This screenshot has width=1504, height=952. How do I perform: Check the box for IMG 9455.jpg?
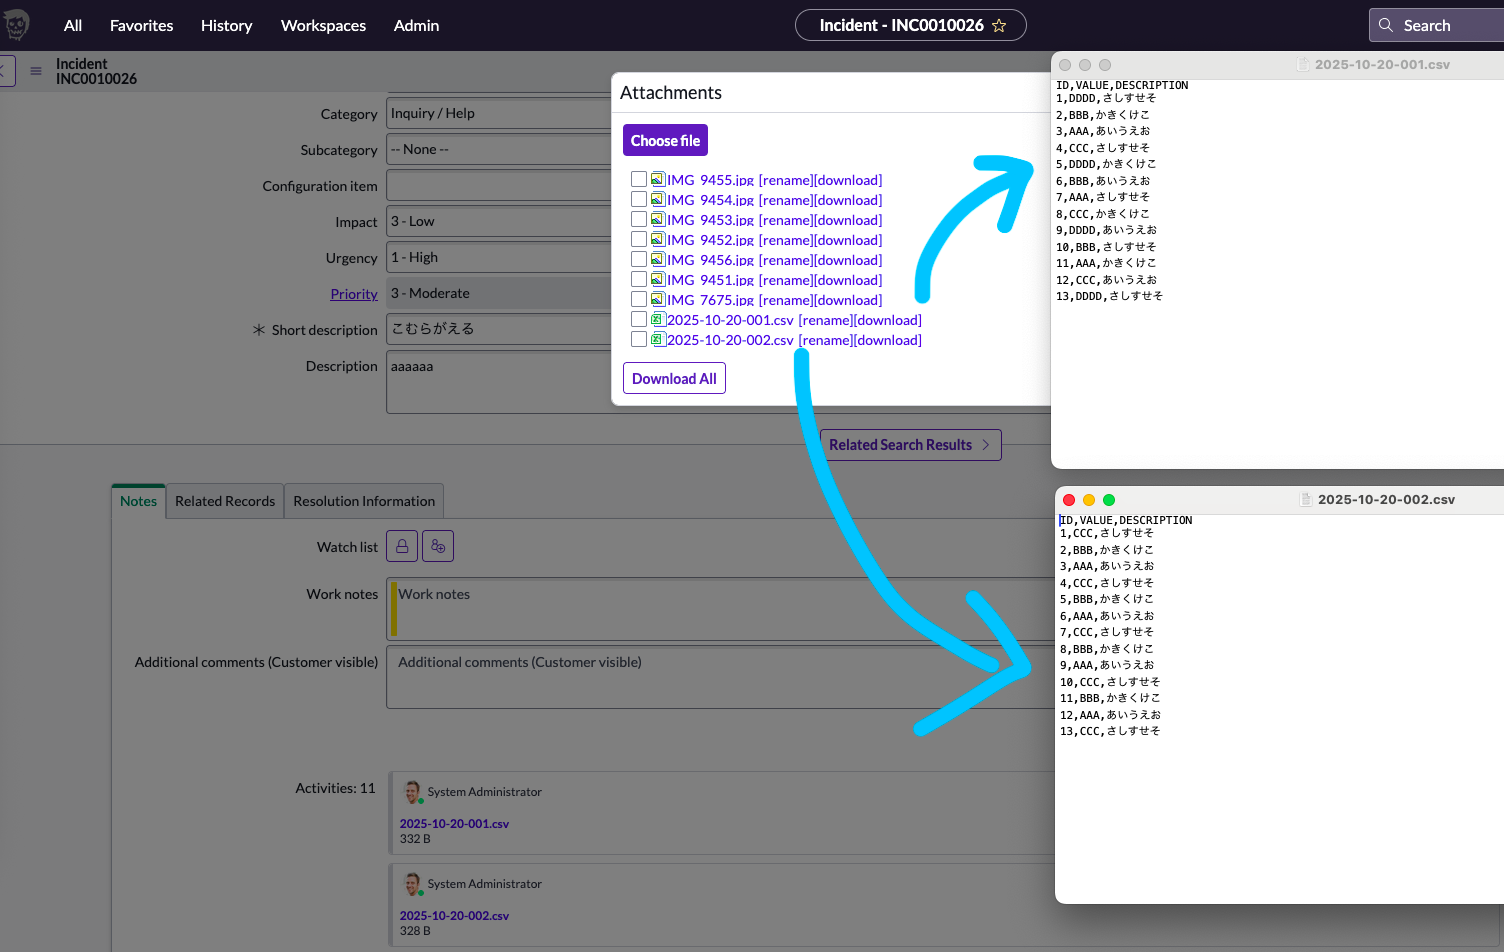[639, 179]
